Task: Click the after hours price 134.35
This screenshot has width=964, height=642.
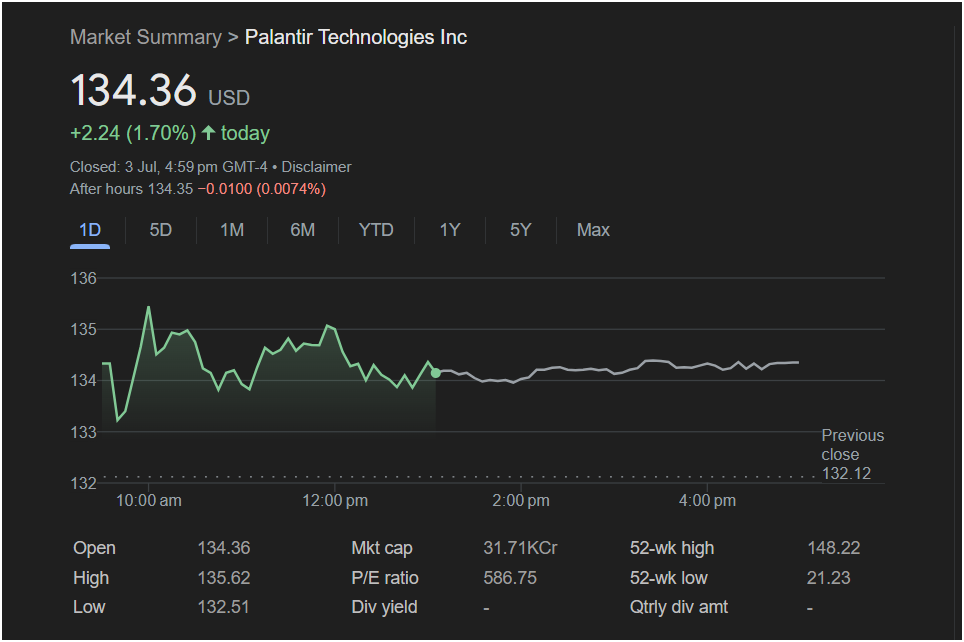Action: [170, 189]
